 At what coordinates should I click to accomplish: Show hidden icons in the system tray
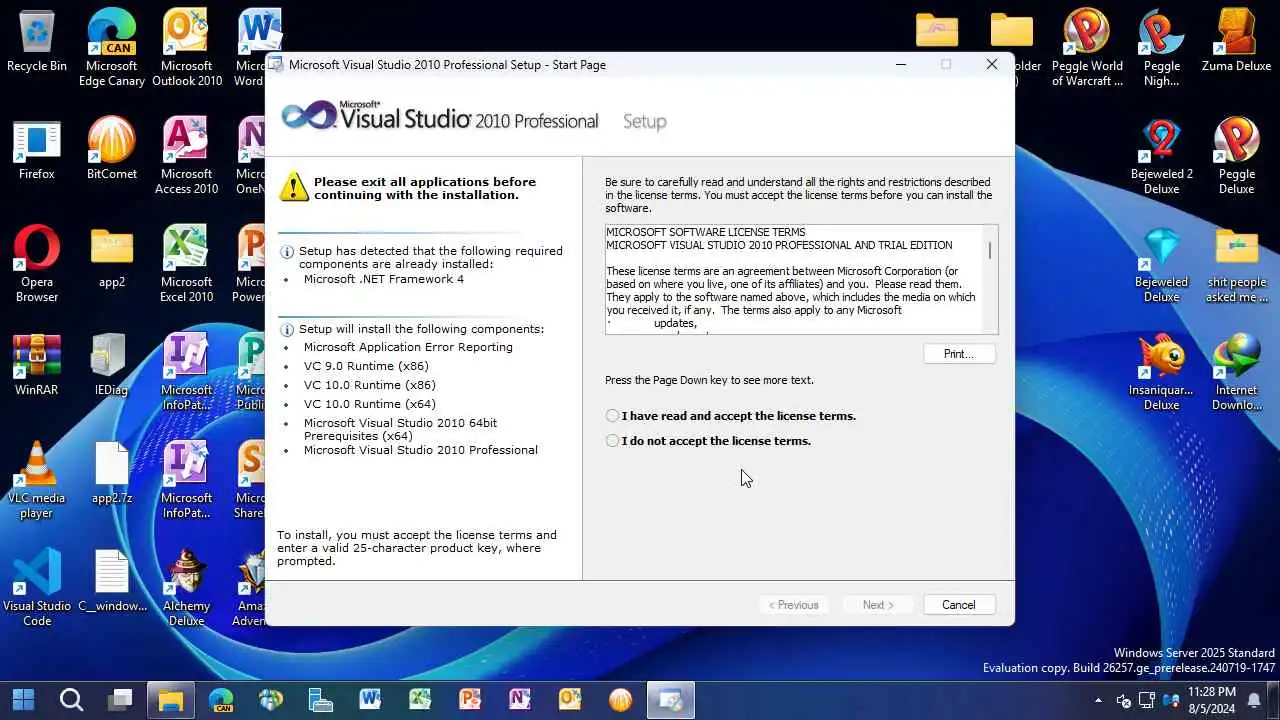(1098, 700)
